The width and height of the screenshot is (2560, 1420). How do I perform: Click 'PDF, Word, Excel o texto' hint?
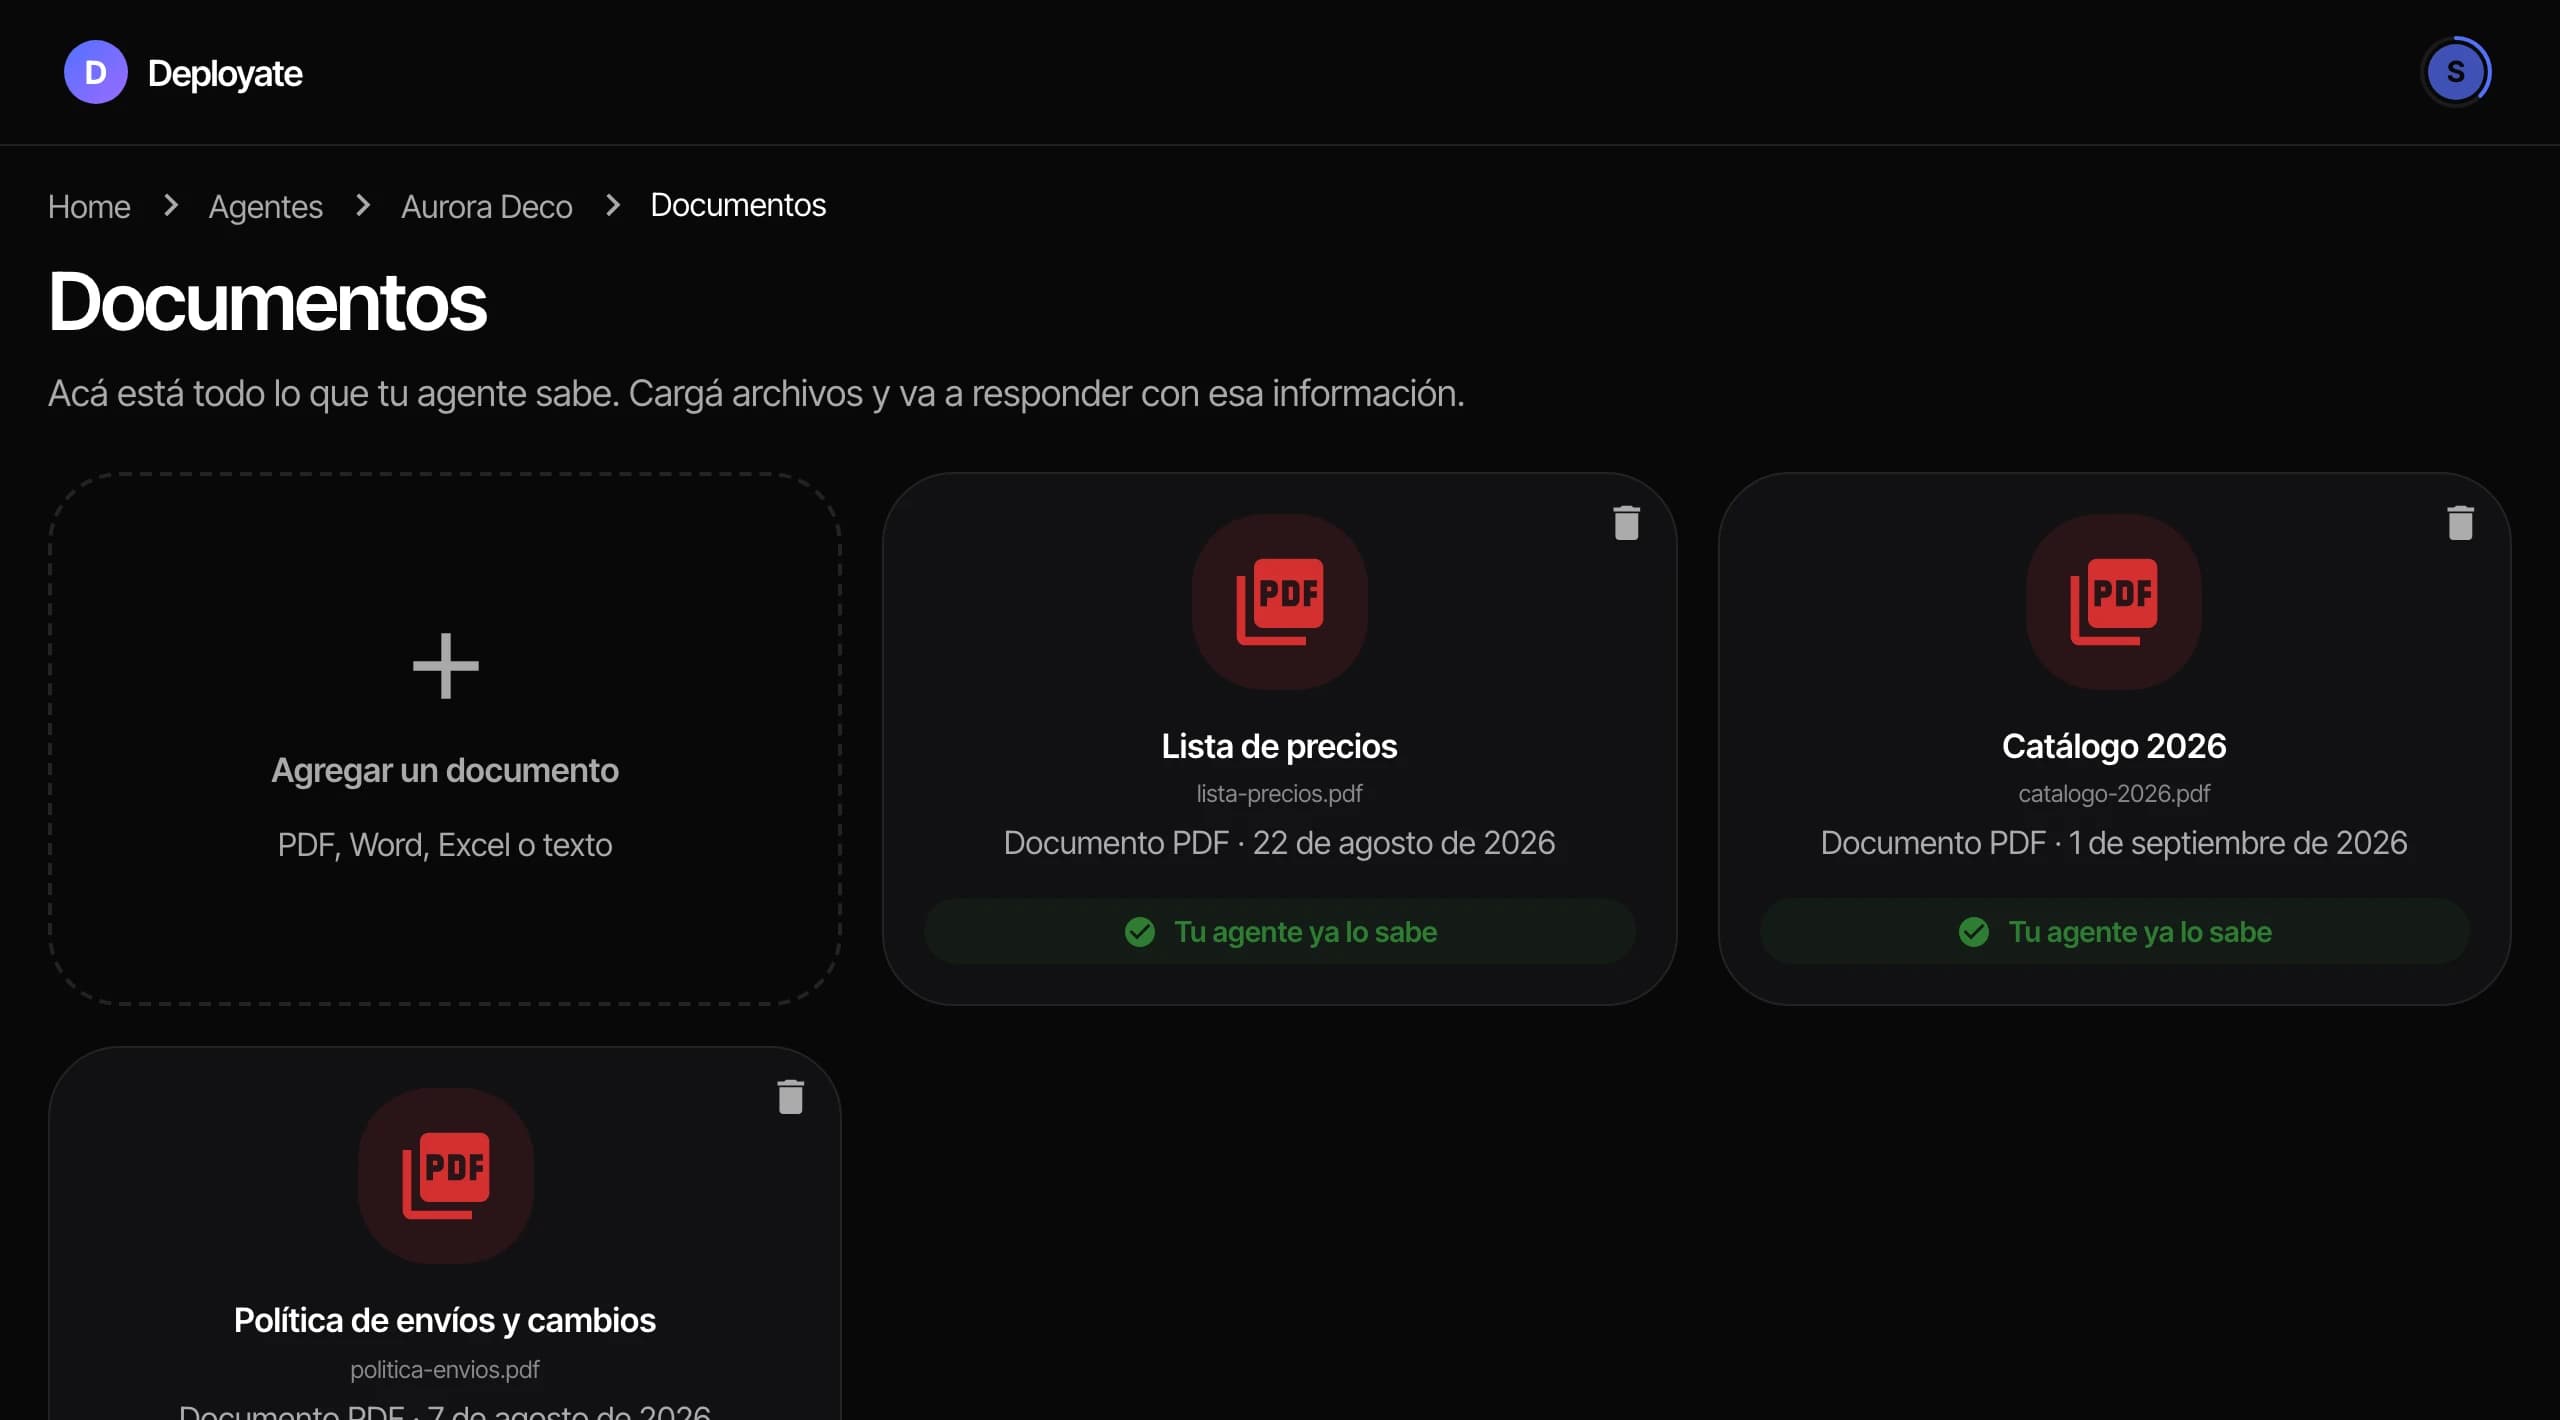point(445,845)
